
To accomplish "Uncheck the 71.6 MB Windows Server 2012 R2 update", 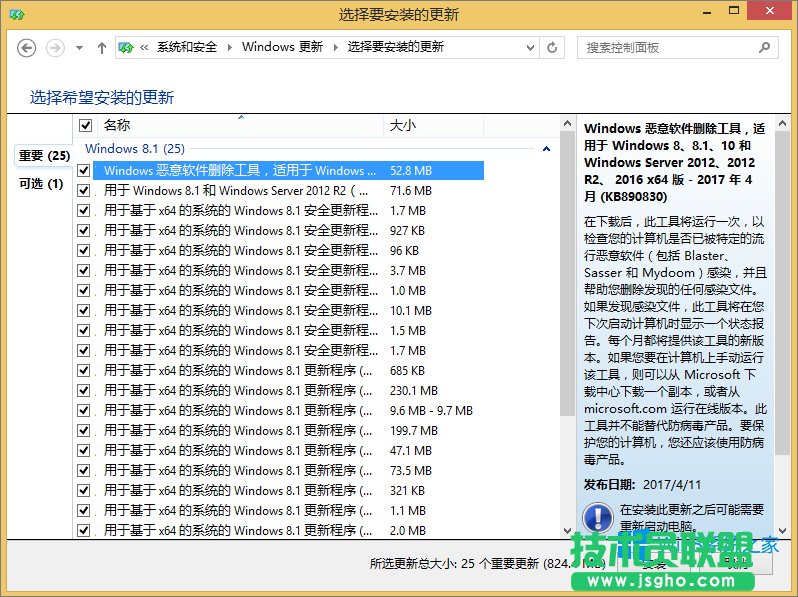I will [84, 191].
